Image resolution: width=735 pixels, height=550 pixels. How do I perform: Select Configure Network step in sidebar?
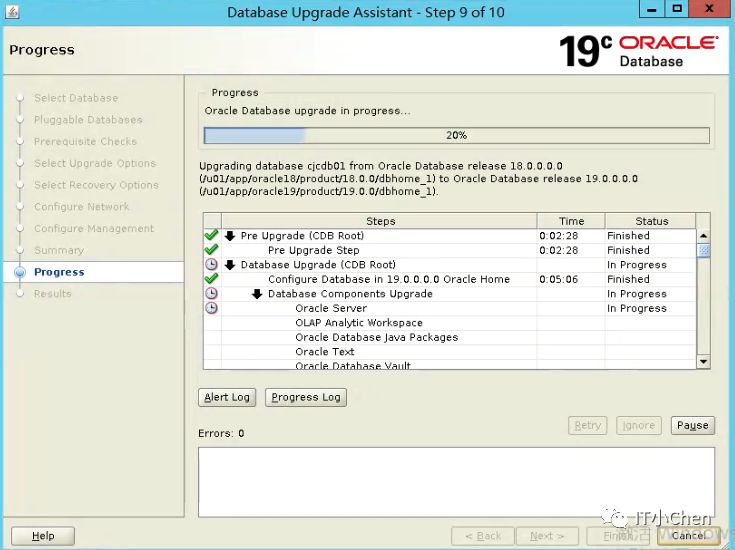[82, 207]
